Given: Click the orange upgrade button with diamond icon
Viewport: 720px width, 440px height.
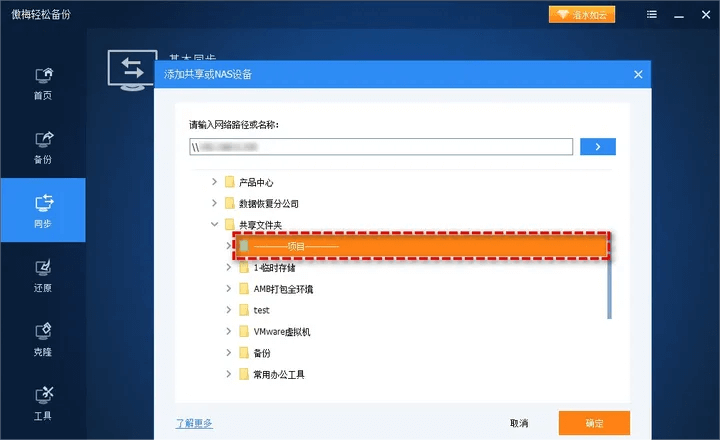Looking at the screenshot, I should 582,15.
